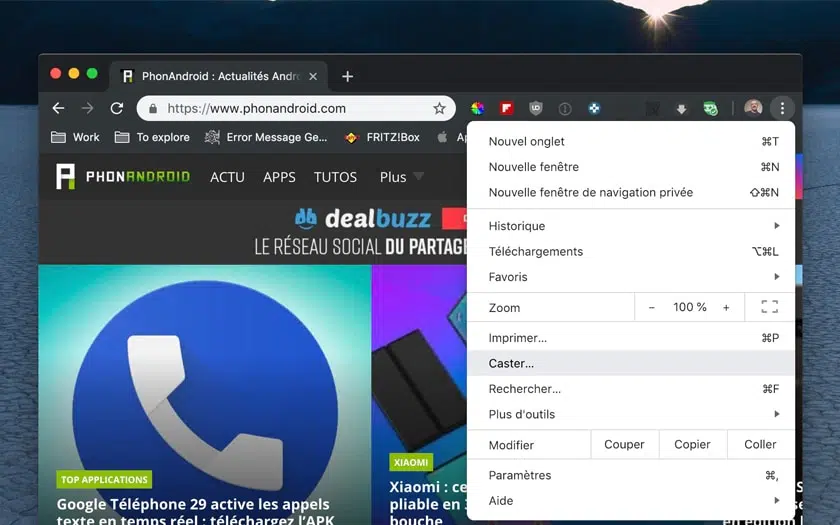
Task: Click the Apple bookmark icon
Action: pos(442,137)
